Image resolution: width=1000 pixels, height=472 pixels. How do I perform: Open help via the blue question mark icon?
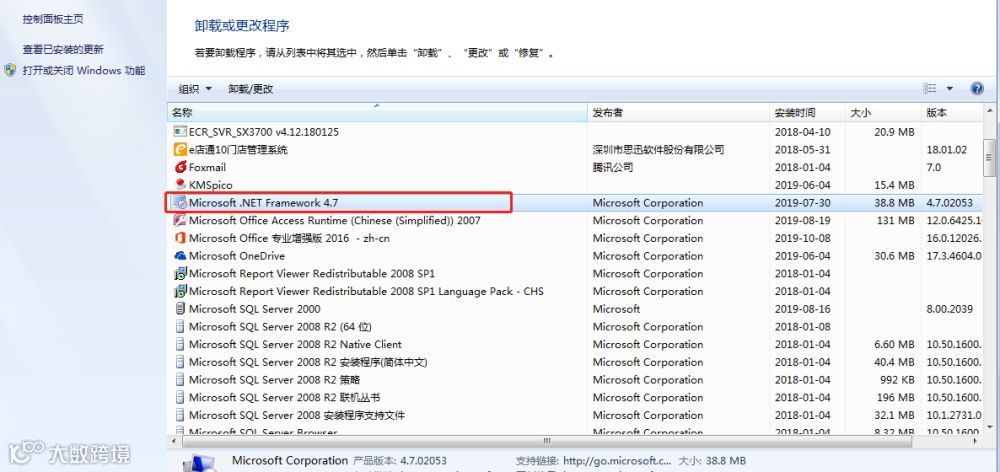(976, 89)
